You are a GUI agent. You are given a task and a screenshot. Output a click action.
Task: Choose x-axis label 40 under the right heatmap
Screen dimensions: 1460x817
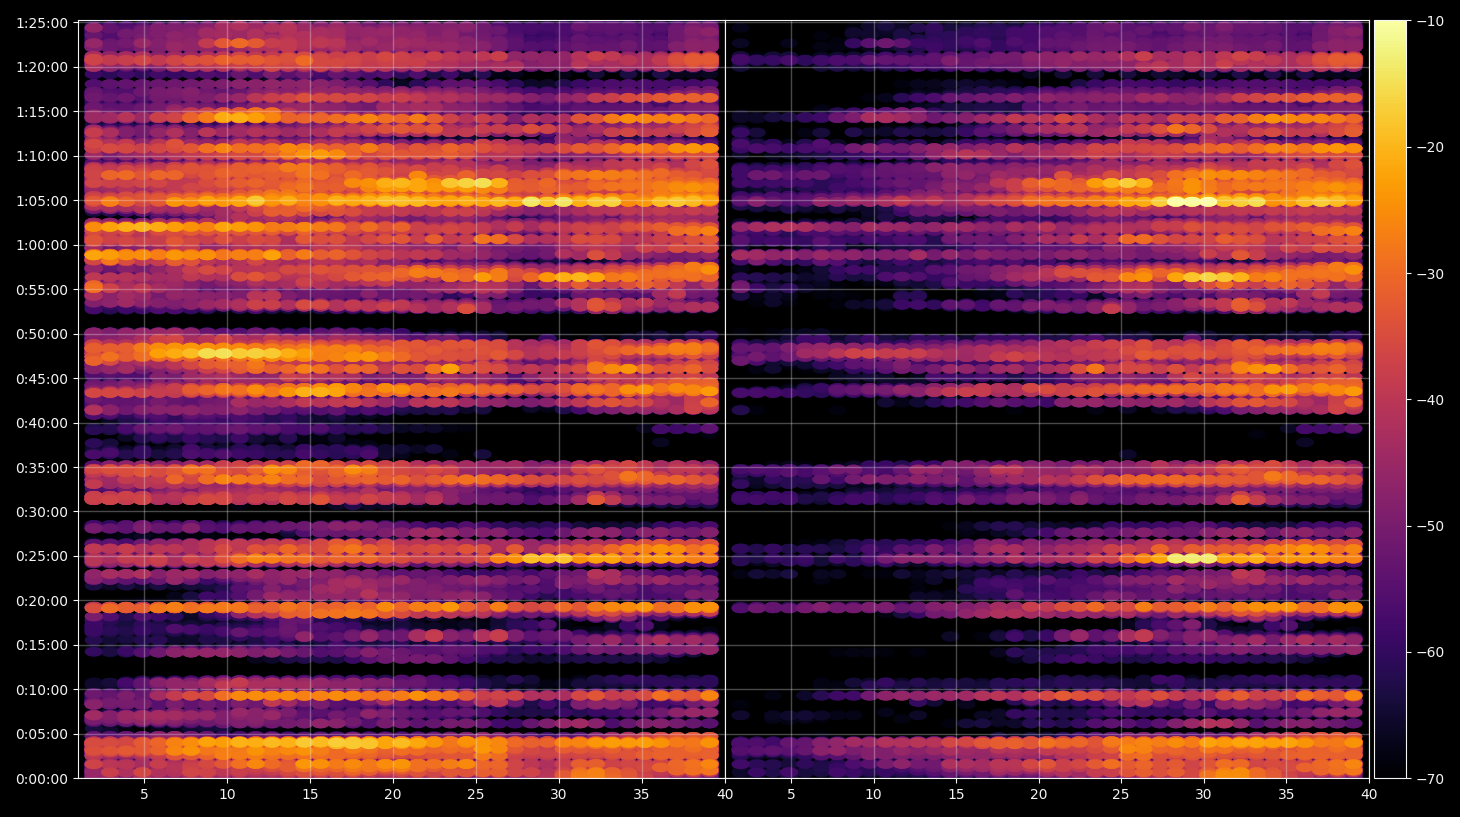1369,795
